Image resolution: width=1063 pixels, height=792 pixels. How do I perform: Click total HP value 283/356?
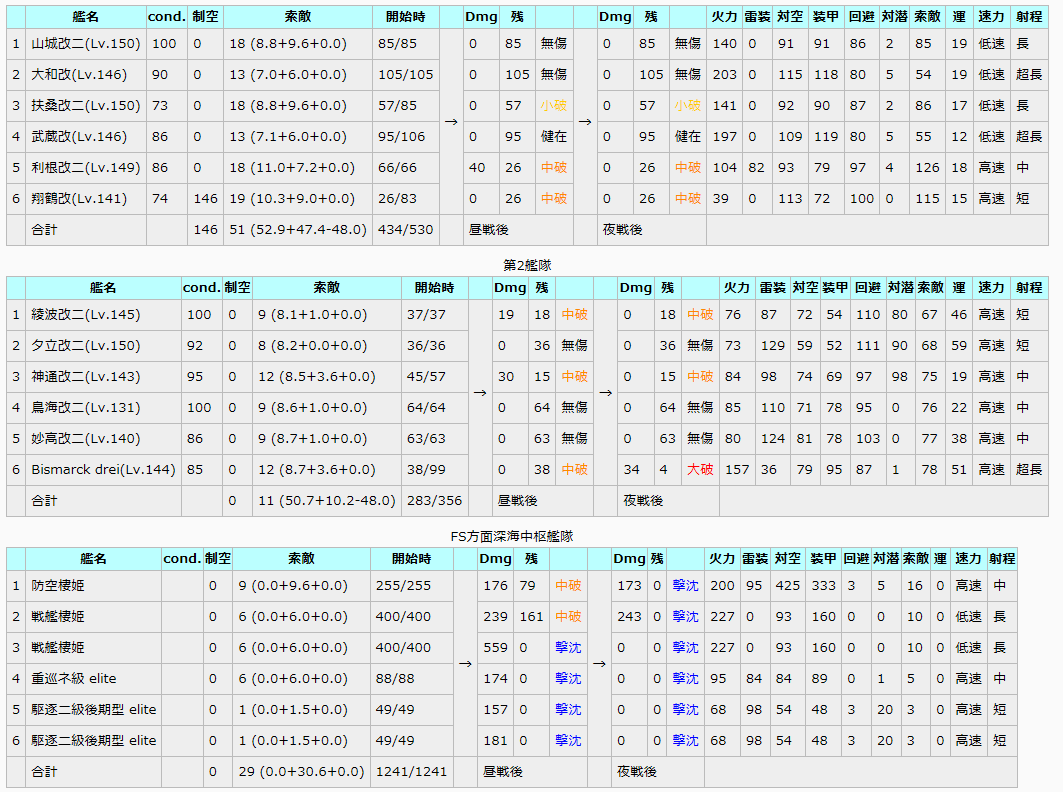[x=435, y=500]
